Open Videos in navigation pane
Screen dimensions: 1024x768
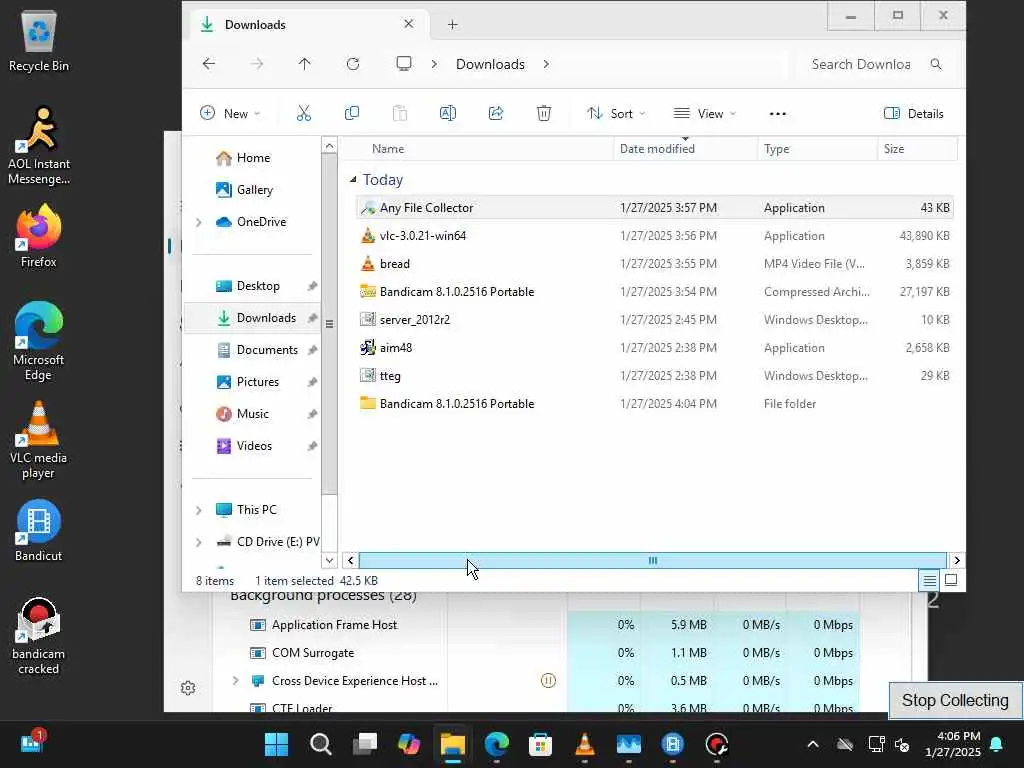coord(254,446)
